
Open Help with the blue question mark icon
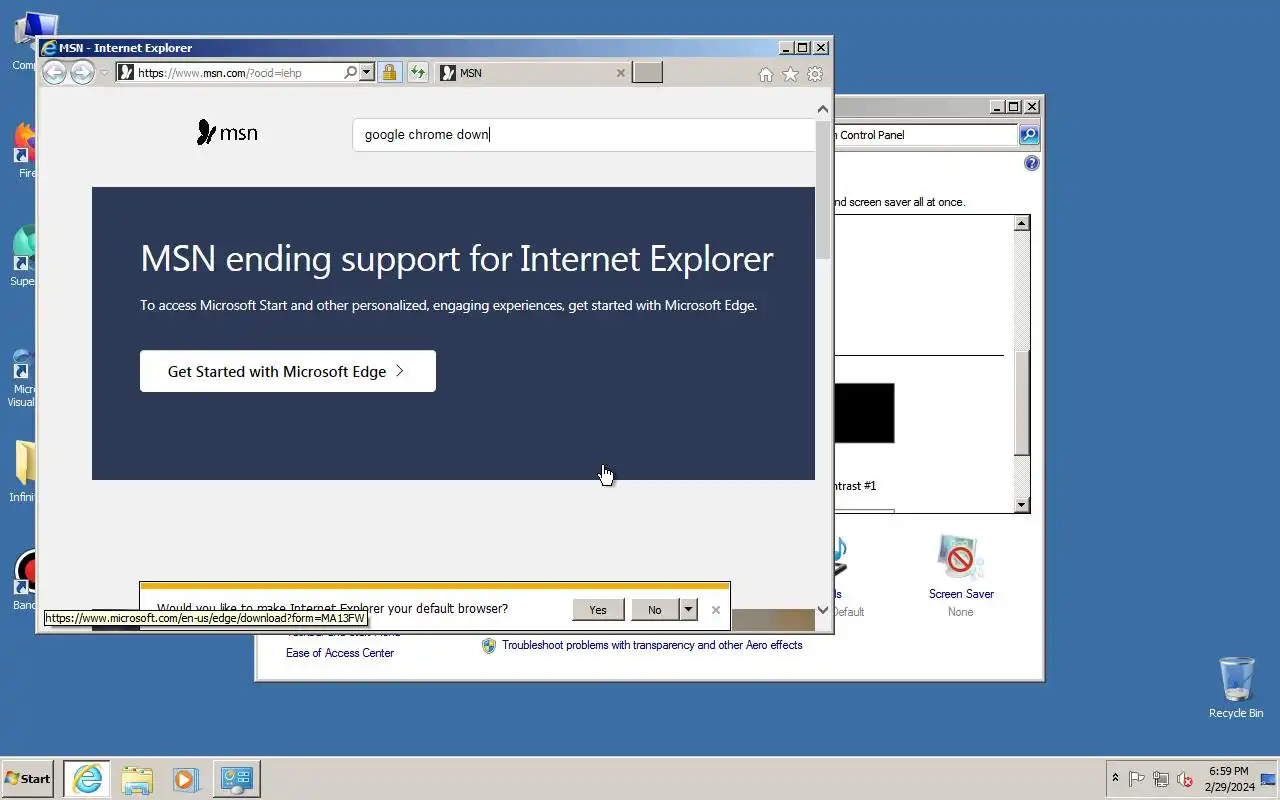tap(1032, 163)
